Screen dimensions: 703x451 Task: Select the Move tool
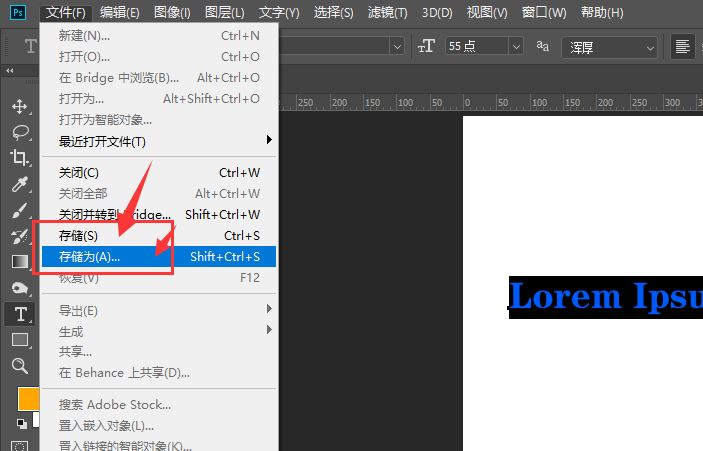[x=19, y=106]
